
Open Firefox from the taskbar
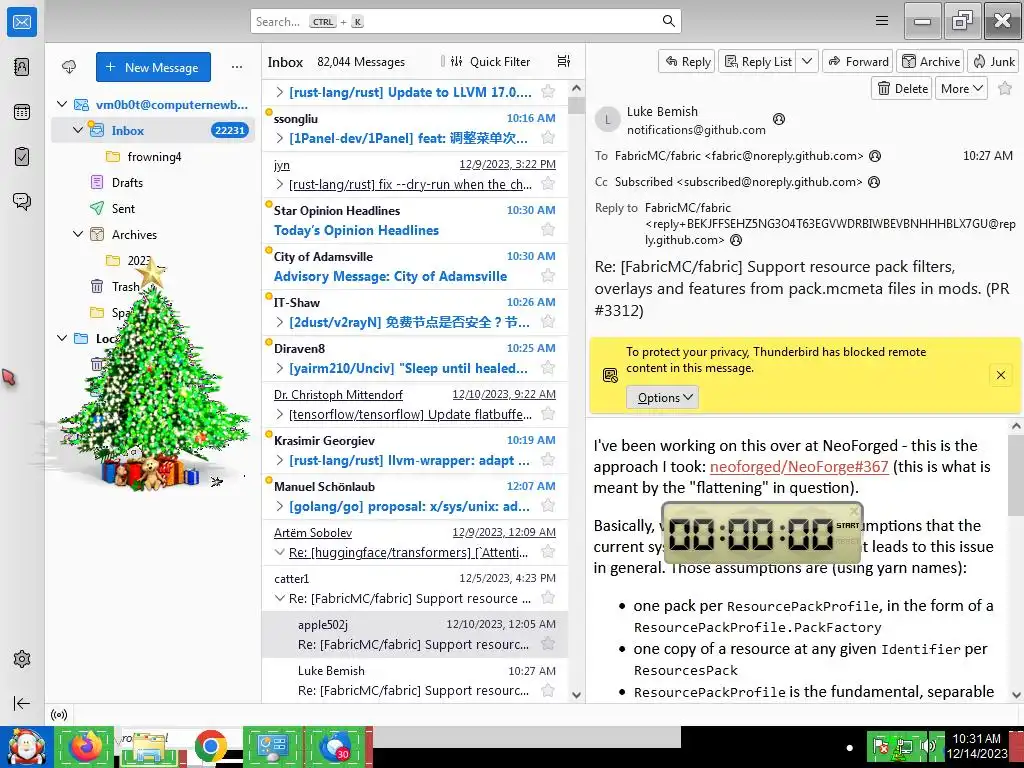click(85, 746)
